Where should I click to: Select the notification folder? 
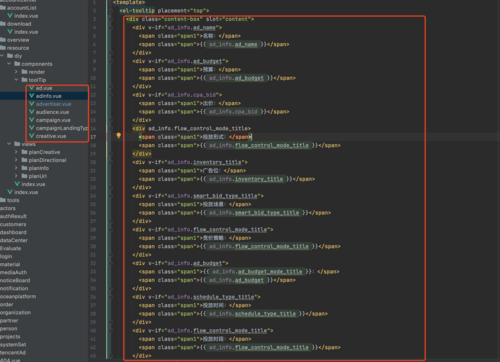coord(14,288)
